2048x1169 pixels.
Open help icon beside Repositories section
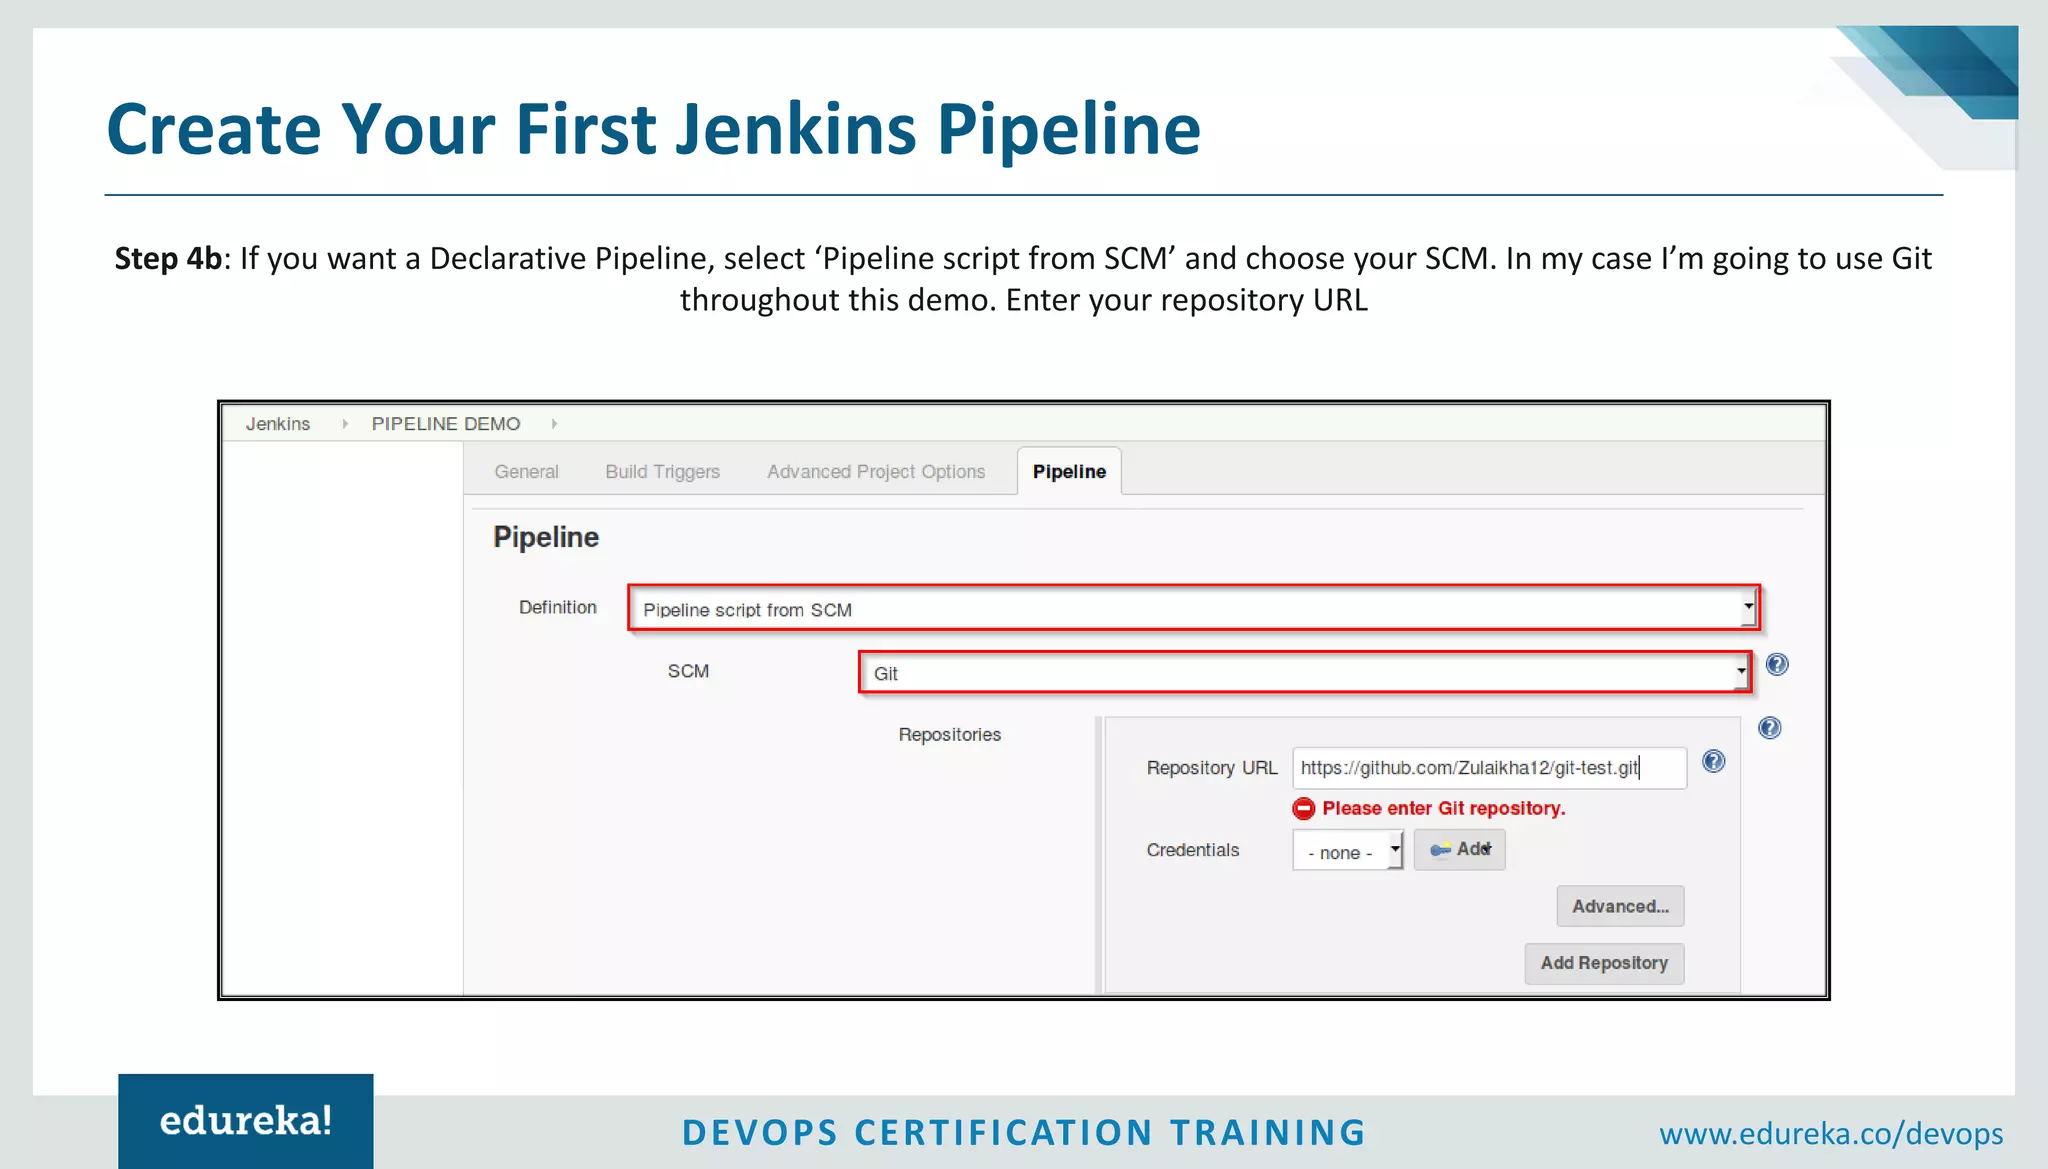1769,728
